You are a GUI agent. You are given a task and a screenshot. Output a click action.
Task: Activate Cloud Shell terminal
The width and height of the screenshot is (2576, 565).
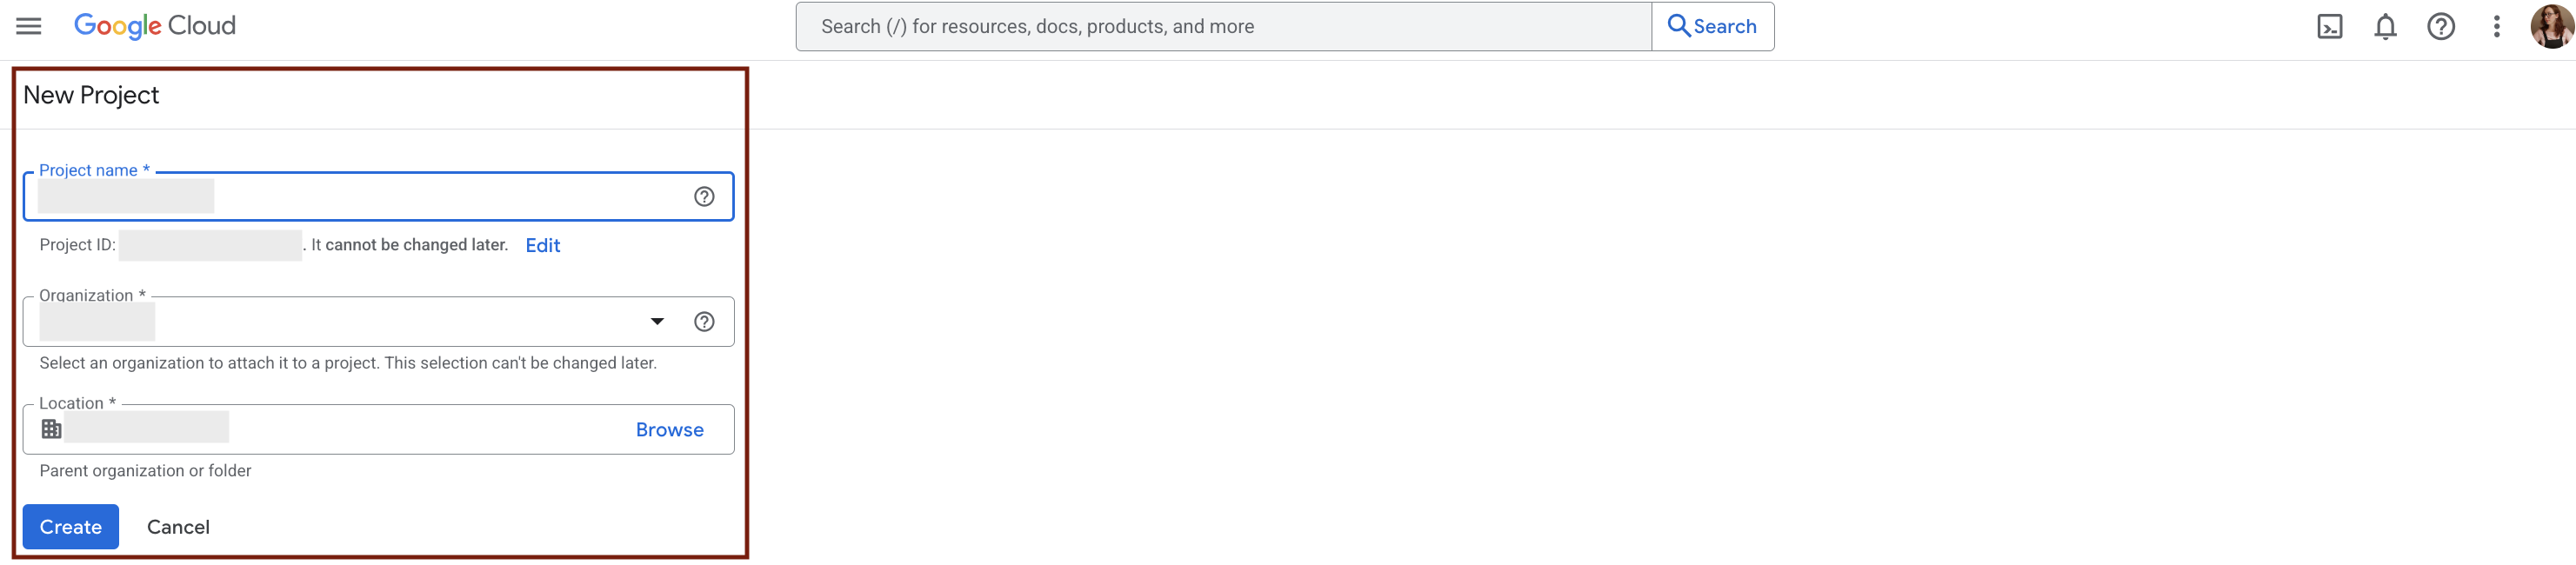2330,26
